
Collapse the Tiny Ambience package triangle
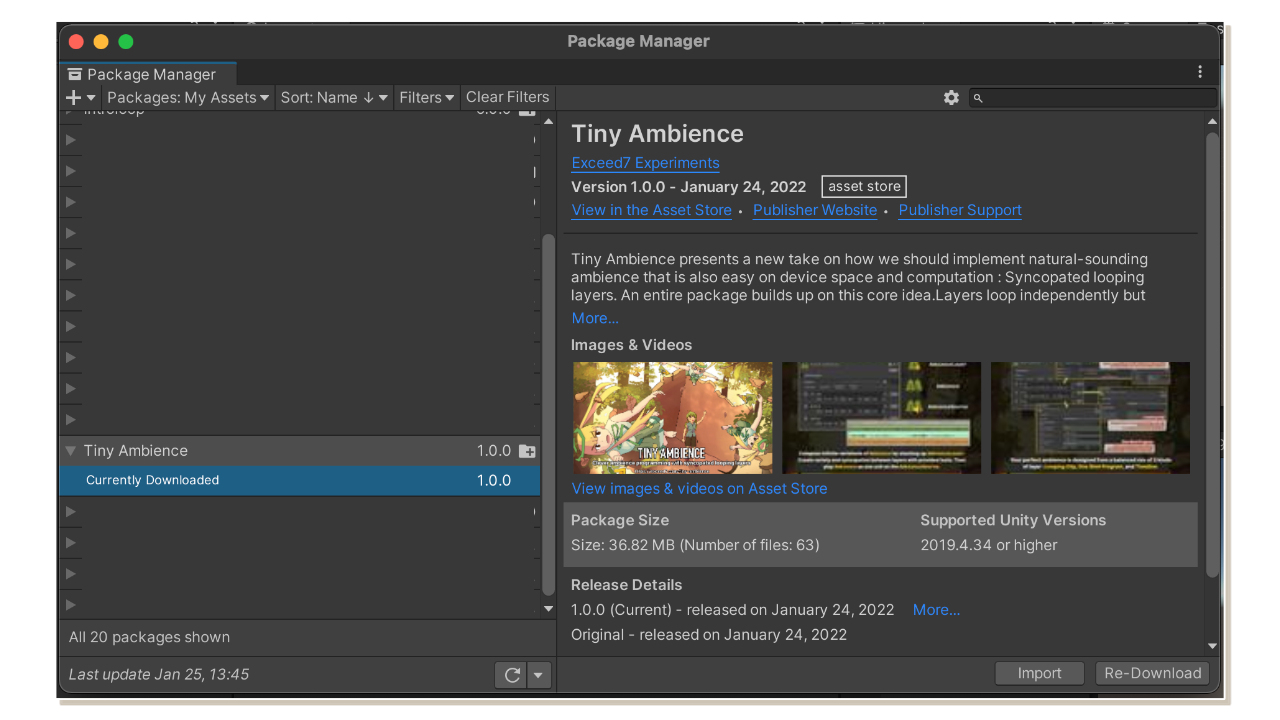[70, 451]
